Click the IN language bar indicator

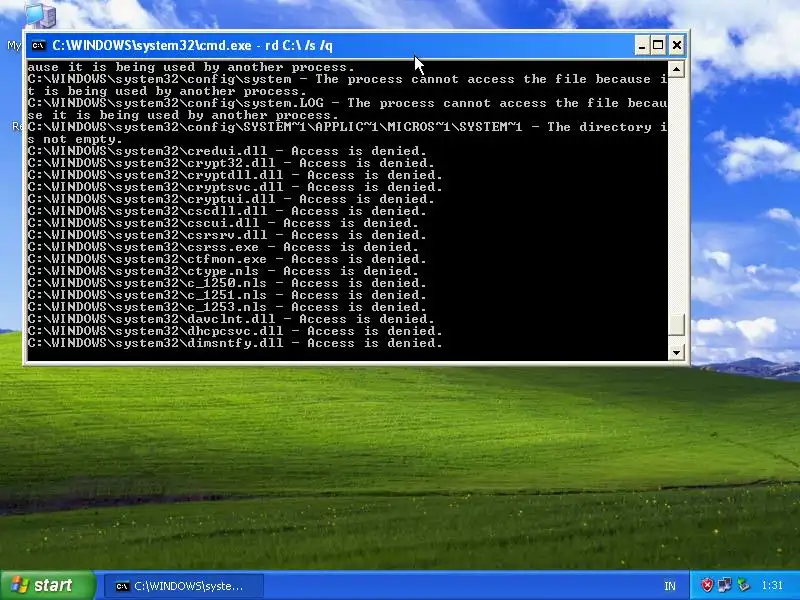click(670, 586)
